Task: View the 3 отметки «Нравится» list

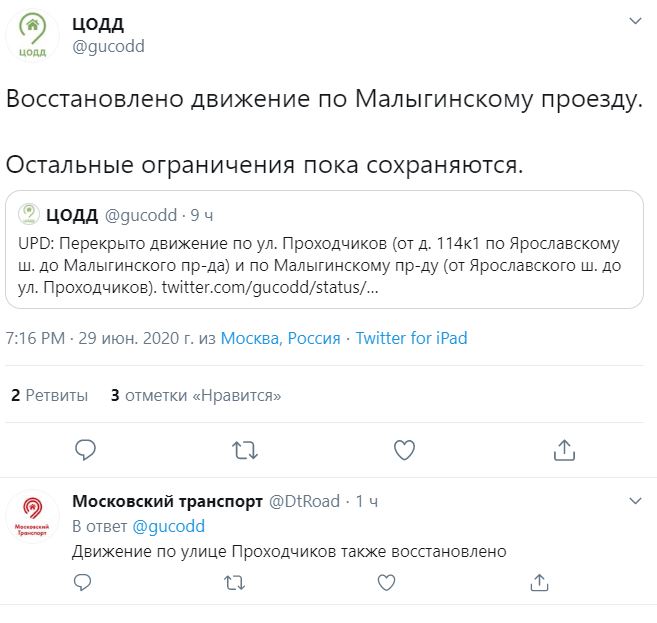Action: [x=195, y=395]
